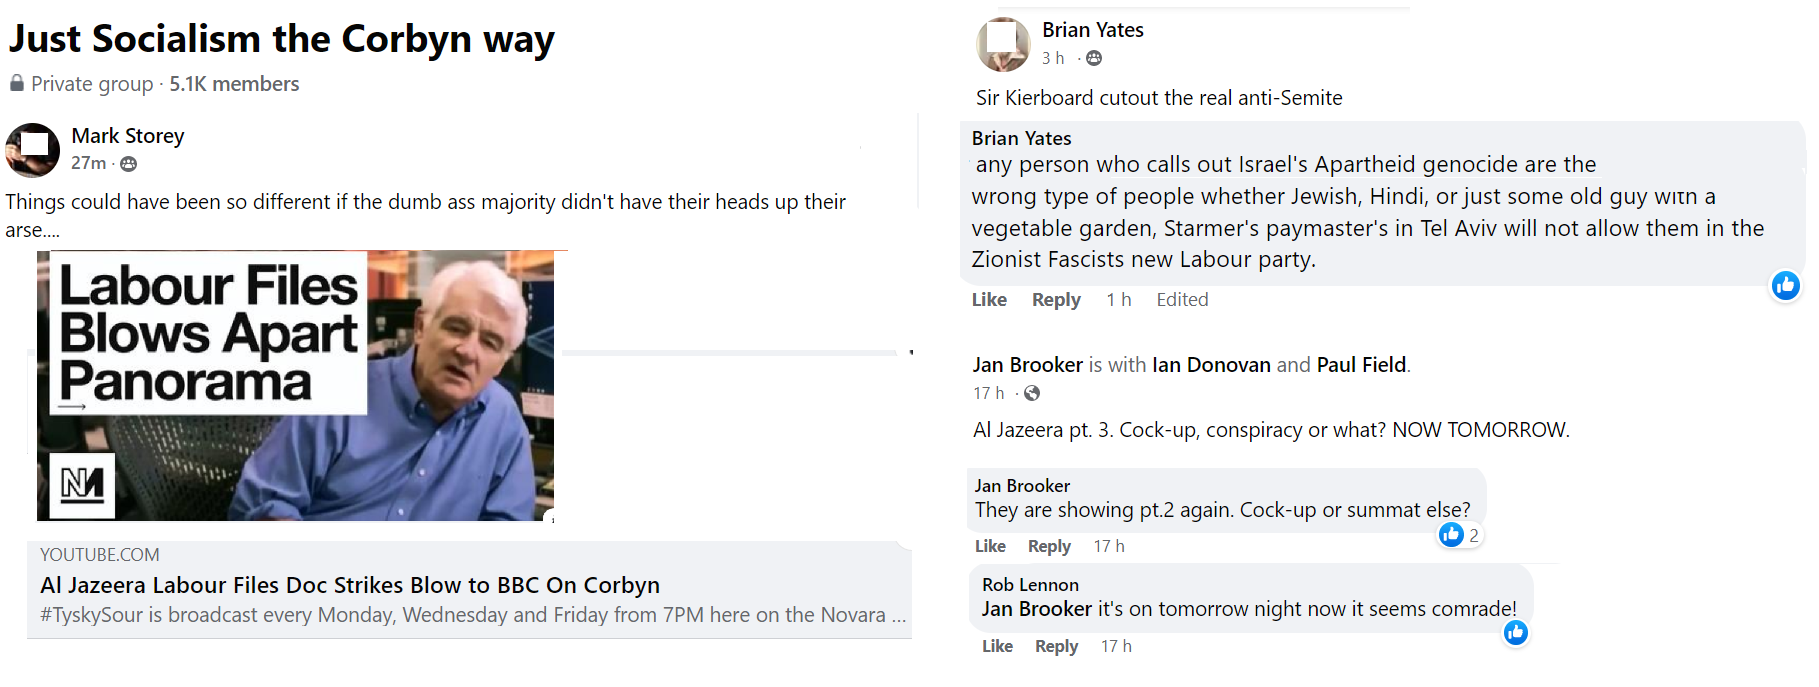Click group audience icon beside Mark Storey's timestamp
The height and width of the screenshot is (687, 1819).
pos(129,164)
